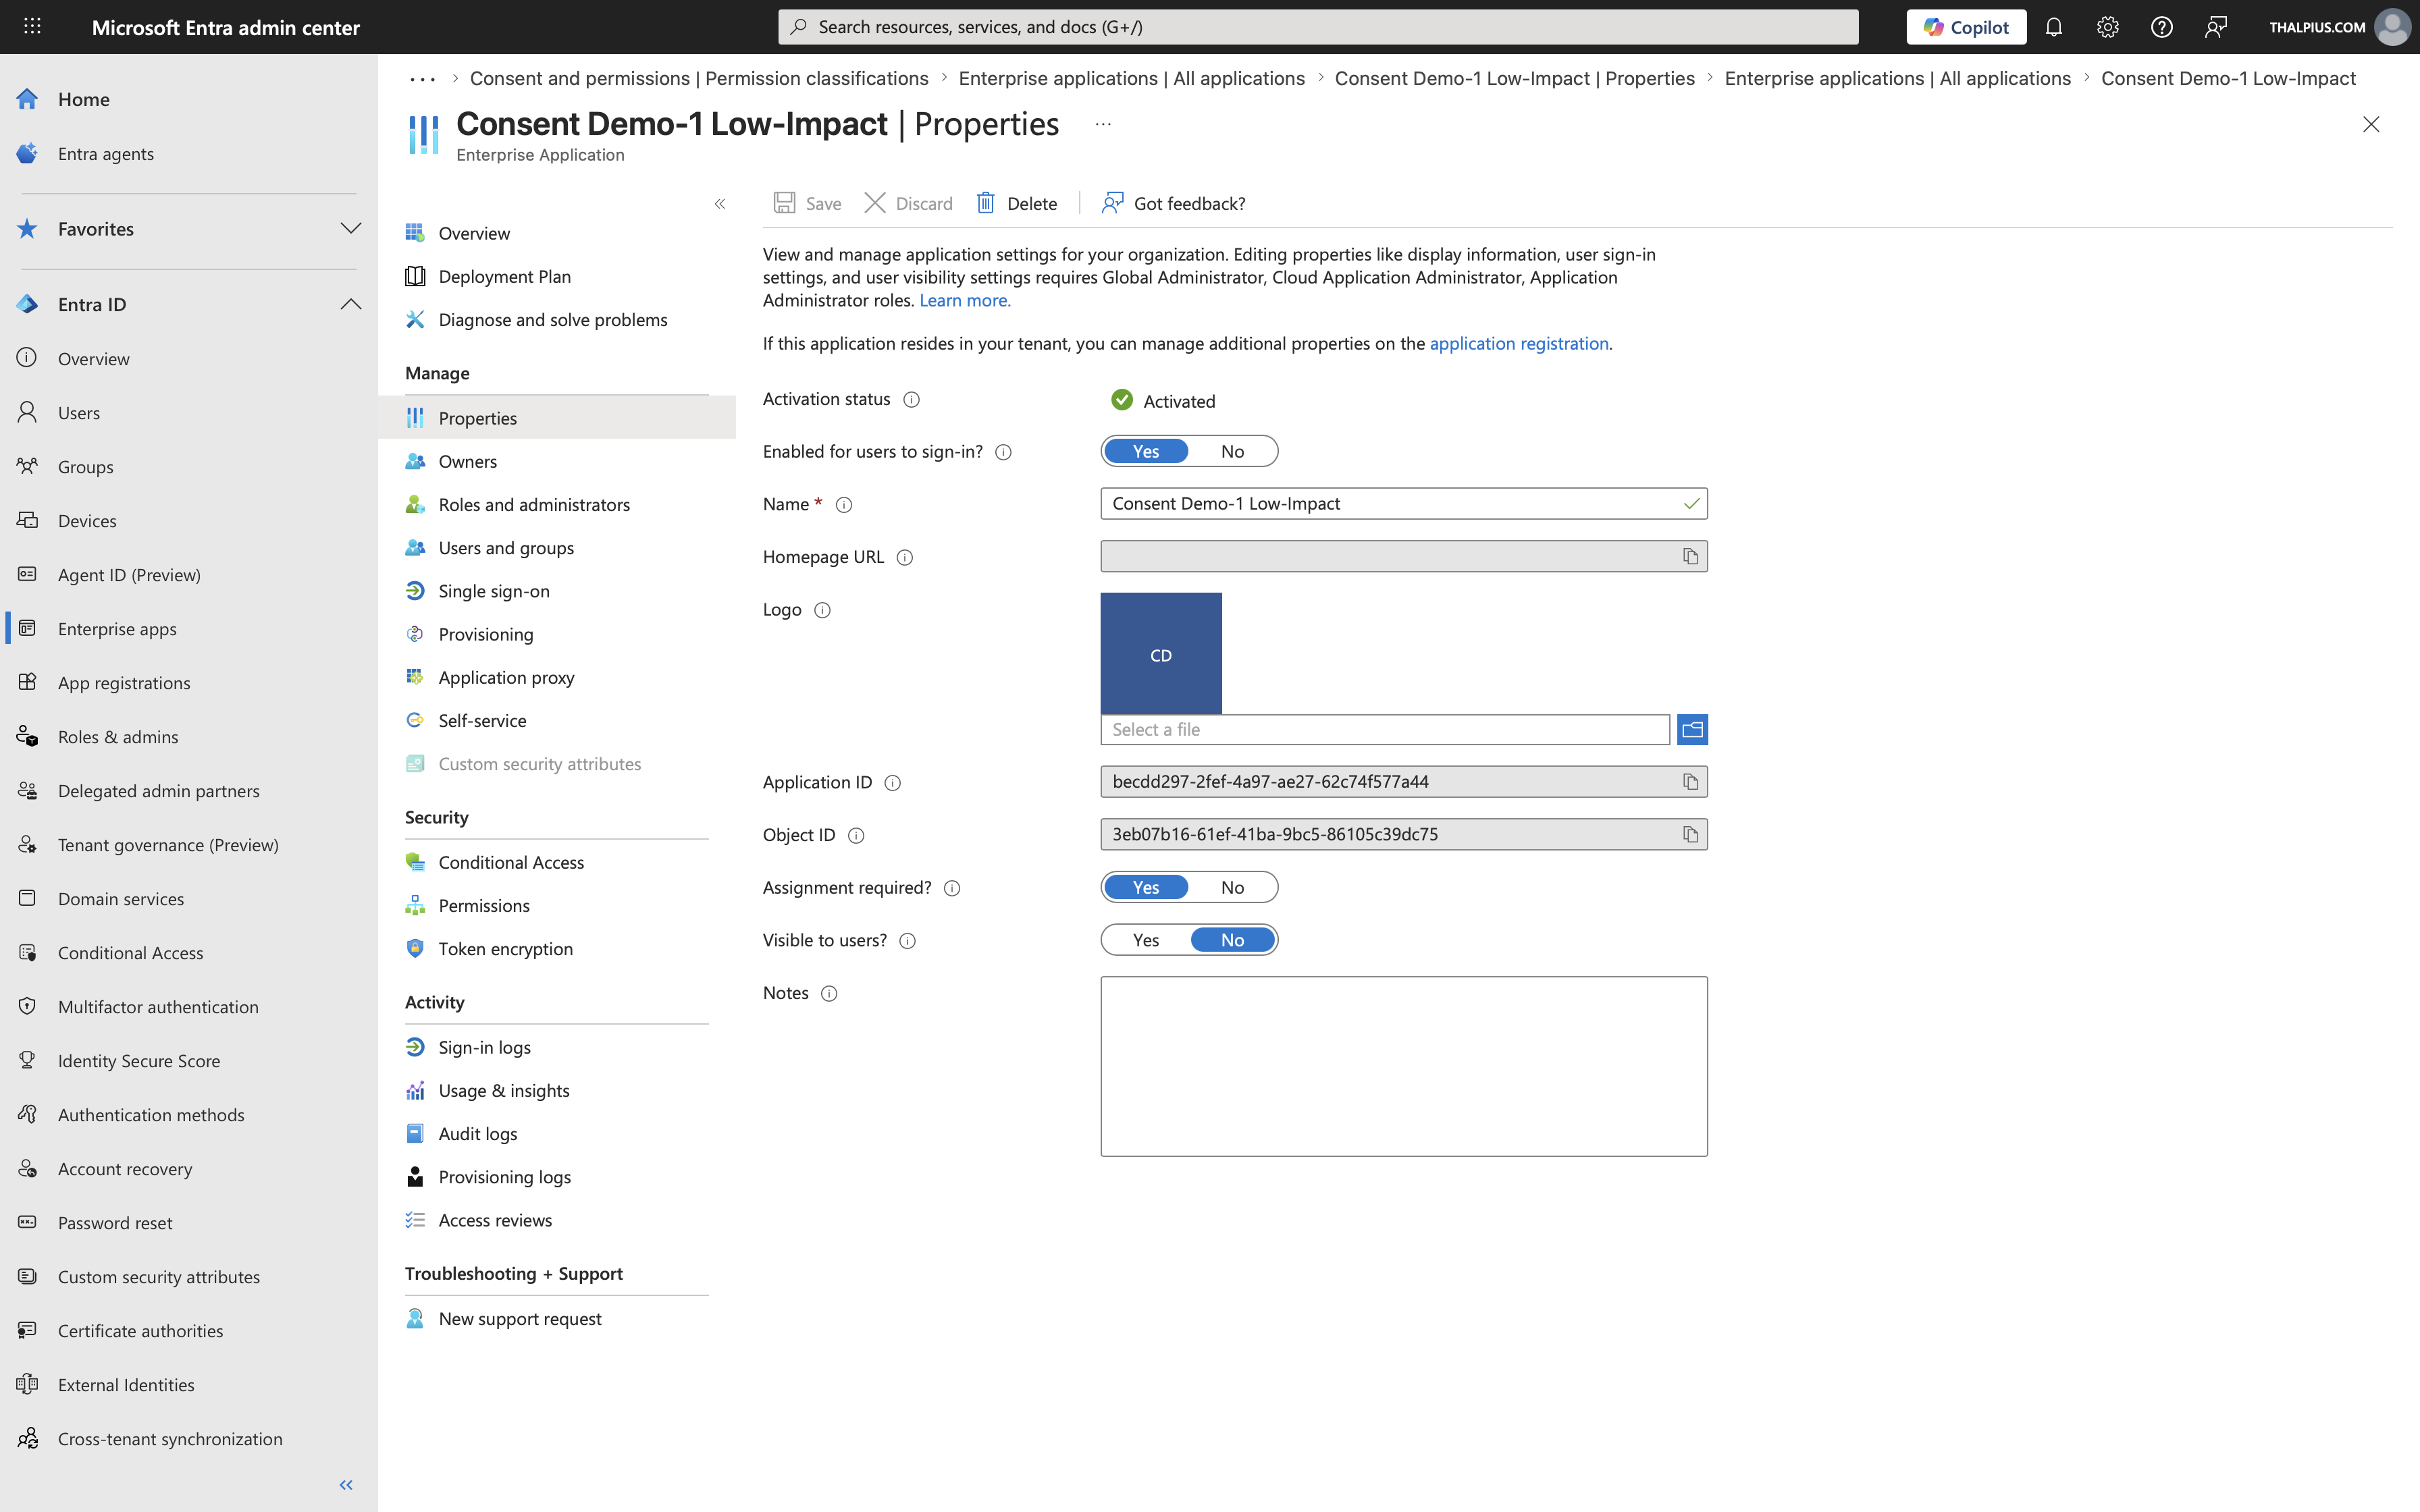Image resolution: width=2420 pixels, height=1512 pixels.
Task: Set Assignment required to No
Action: click(1232, 887)
